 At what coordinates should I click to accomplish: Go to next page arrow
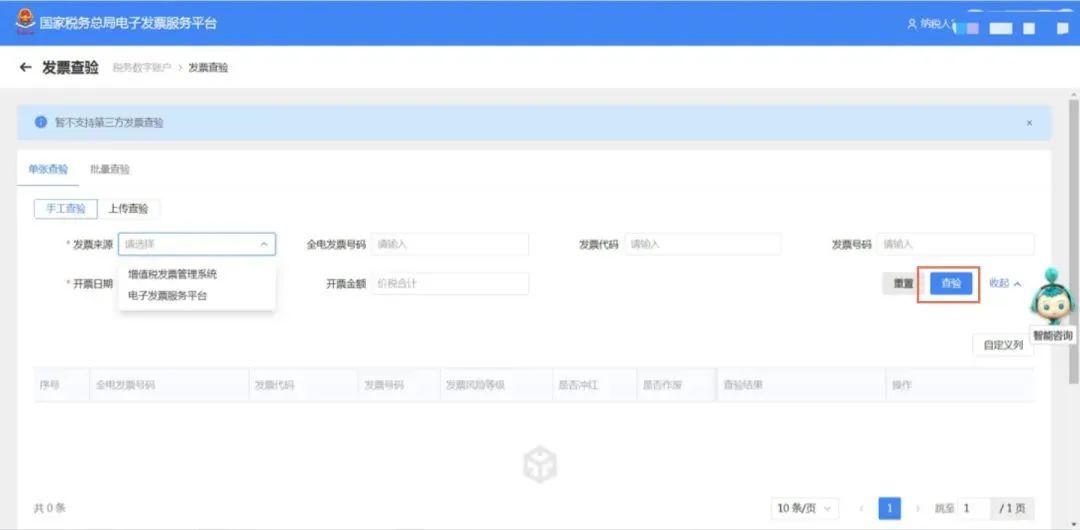pyautogui.click(x=918, y=509)
